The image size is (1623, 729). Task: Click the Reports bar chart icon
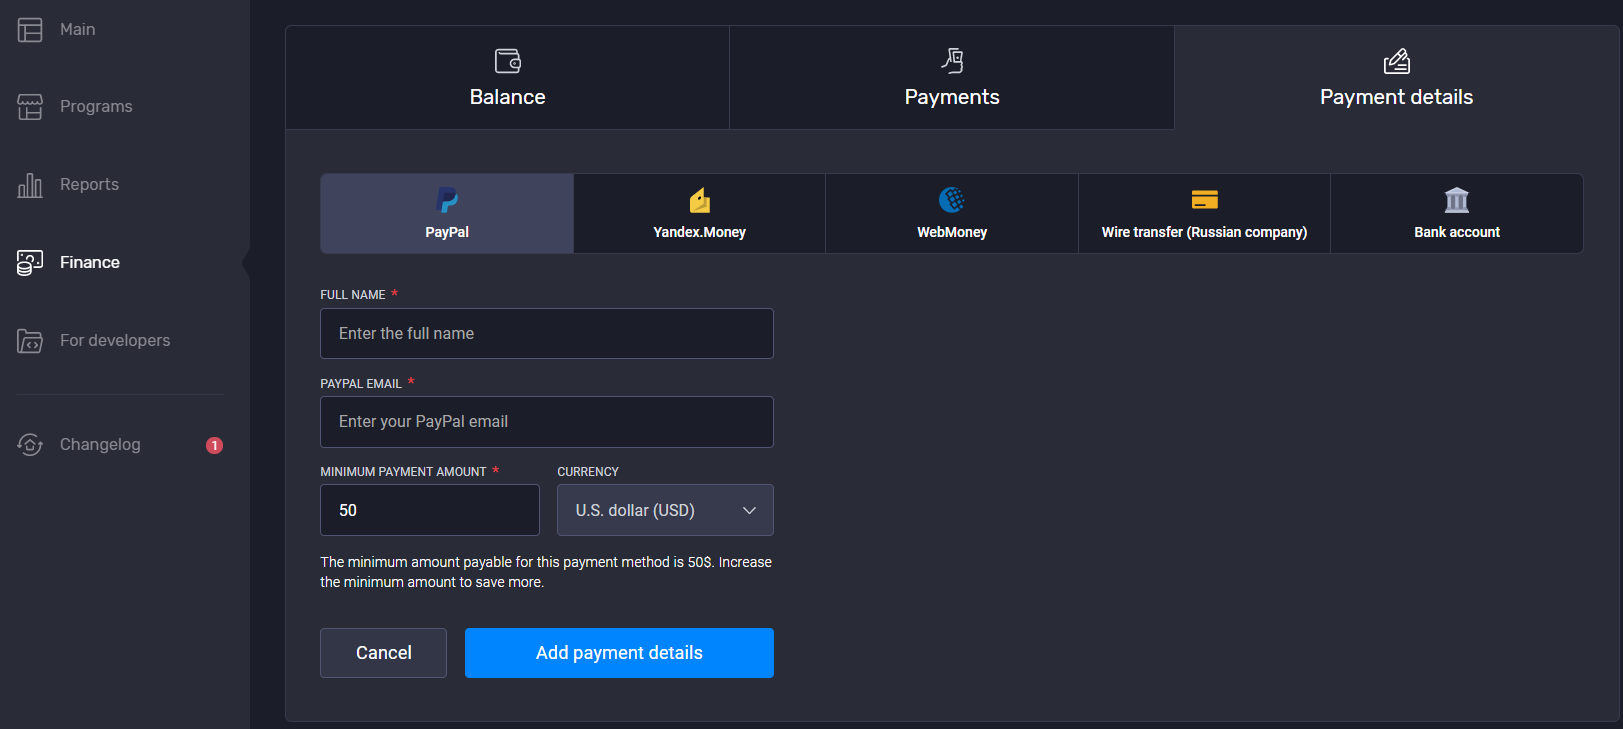click(x=30, y=185)
